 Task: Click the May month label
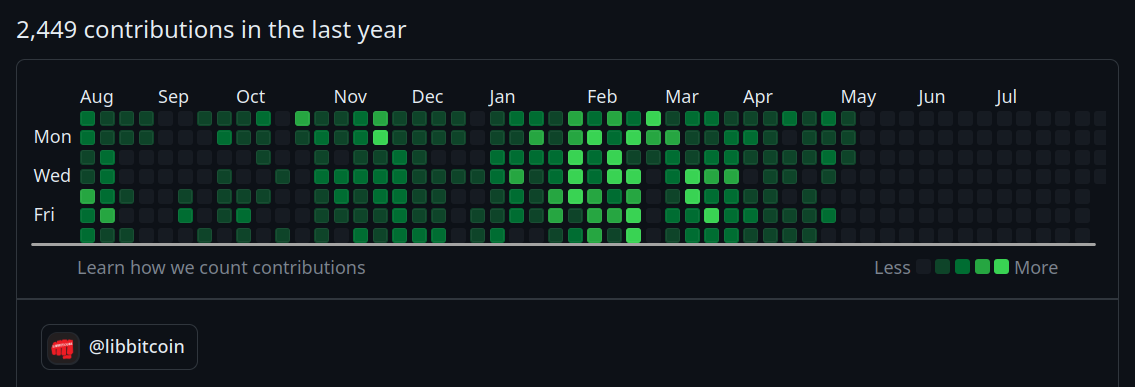tap(858, 97)
